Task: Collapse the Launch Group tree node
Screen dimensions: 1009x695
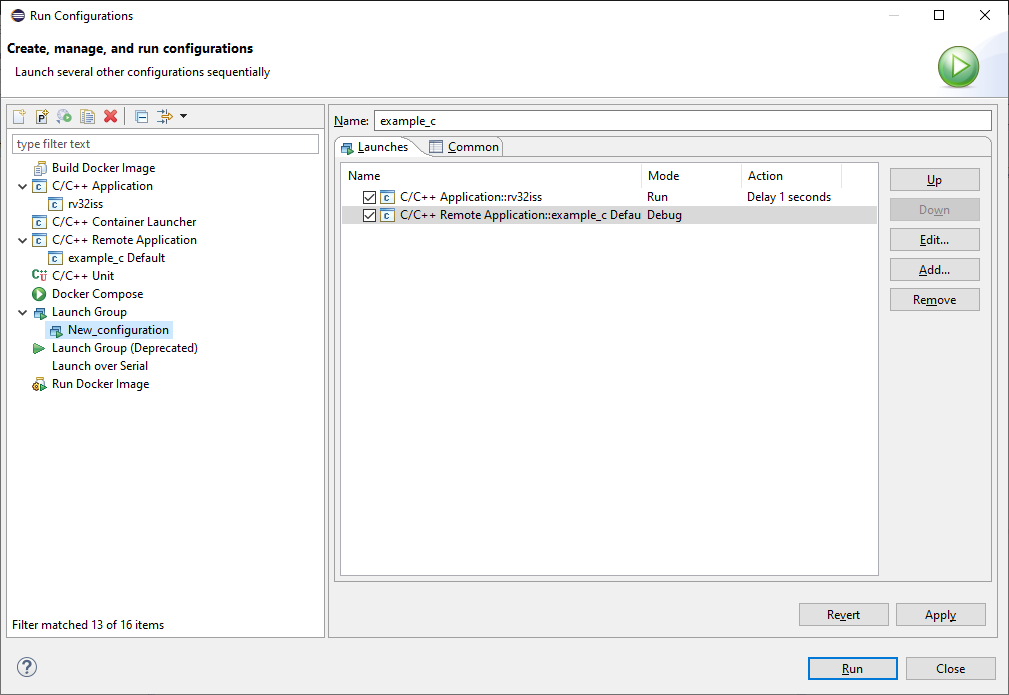Action: coord(23,312)
